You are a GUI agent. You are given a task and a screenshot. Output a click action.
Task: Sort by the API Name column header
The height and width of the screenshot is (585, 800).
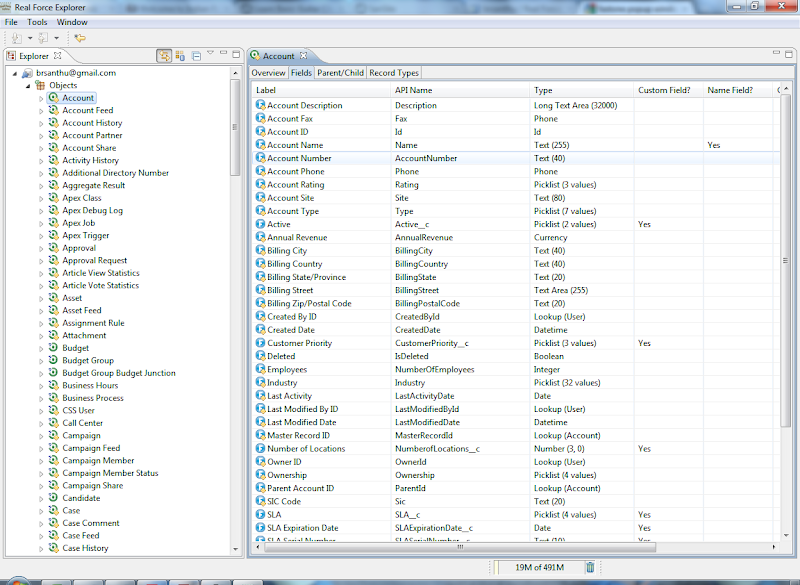(460, 90)
